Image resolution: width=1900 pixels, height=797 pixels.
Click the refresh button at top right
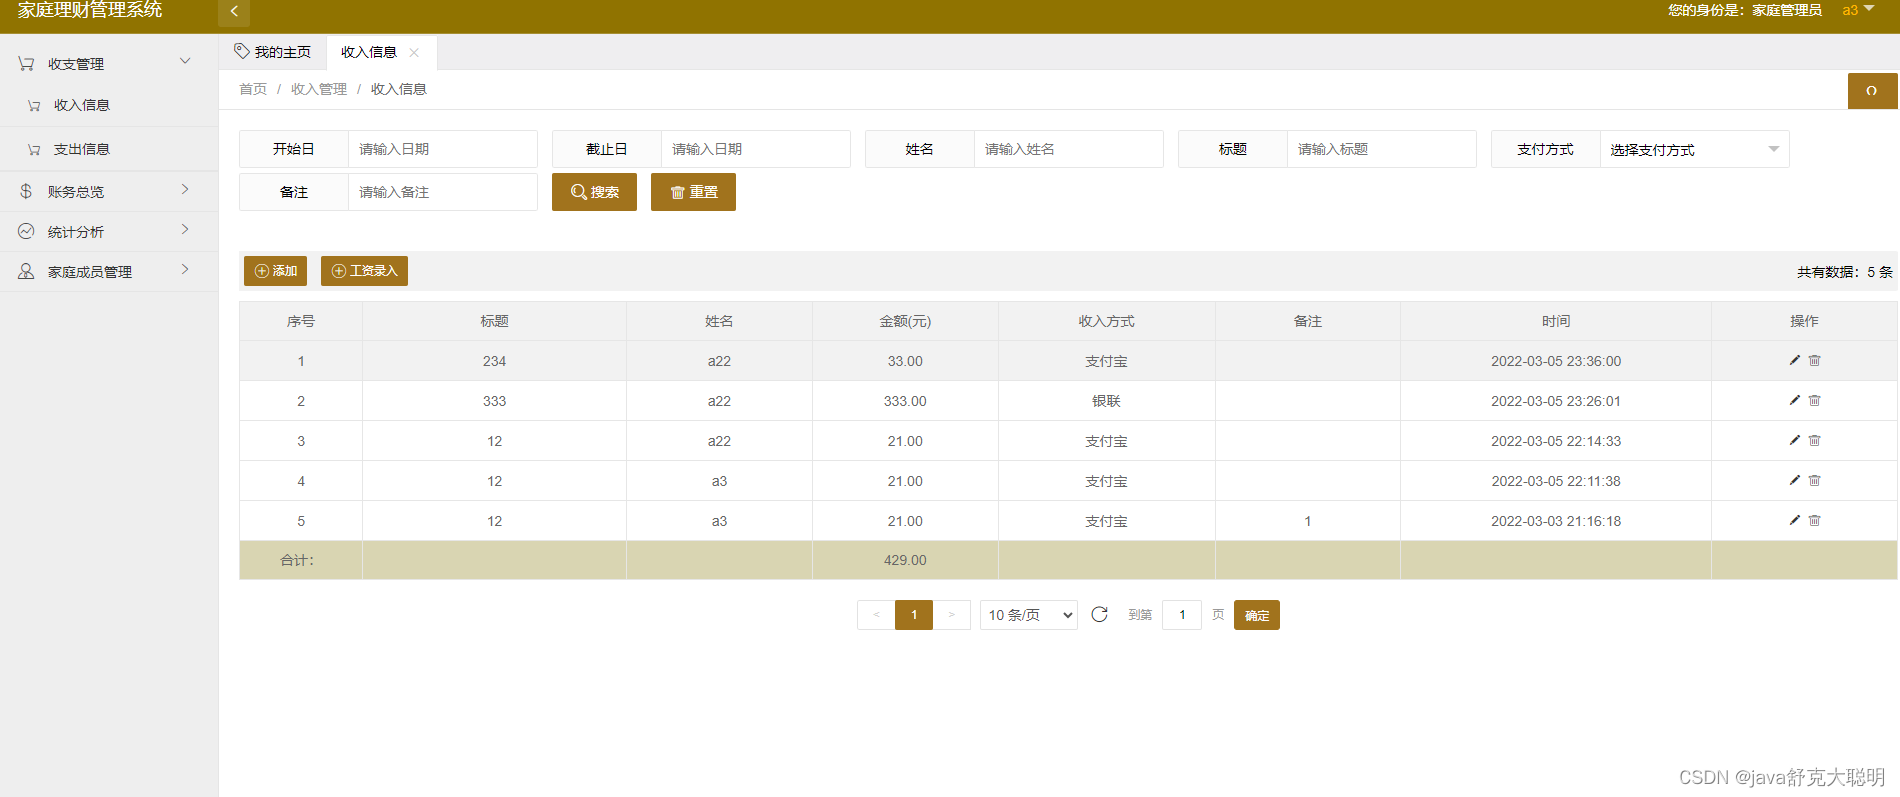tap(1872, 91)
